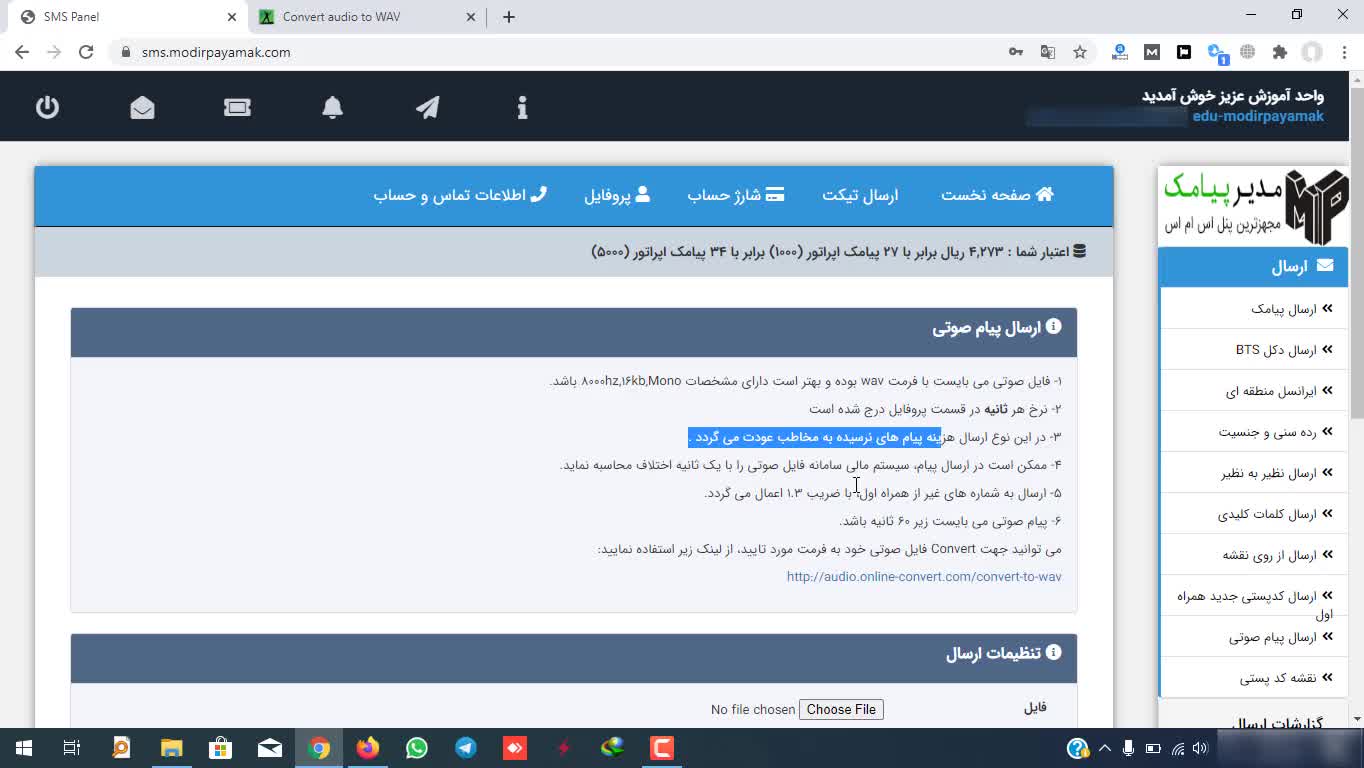The height and width of the screenshot is (768, 1364).
Task: Click the paper plane send icon
Action: pos(427,107)
